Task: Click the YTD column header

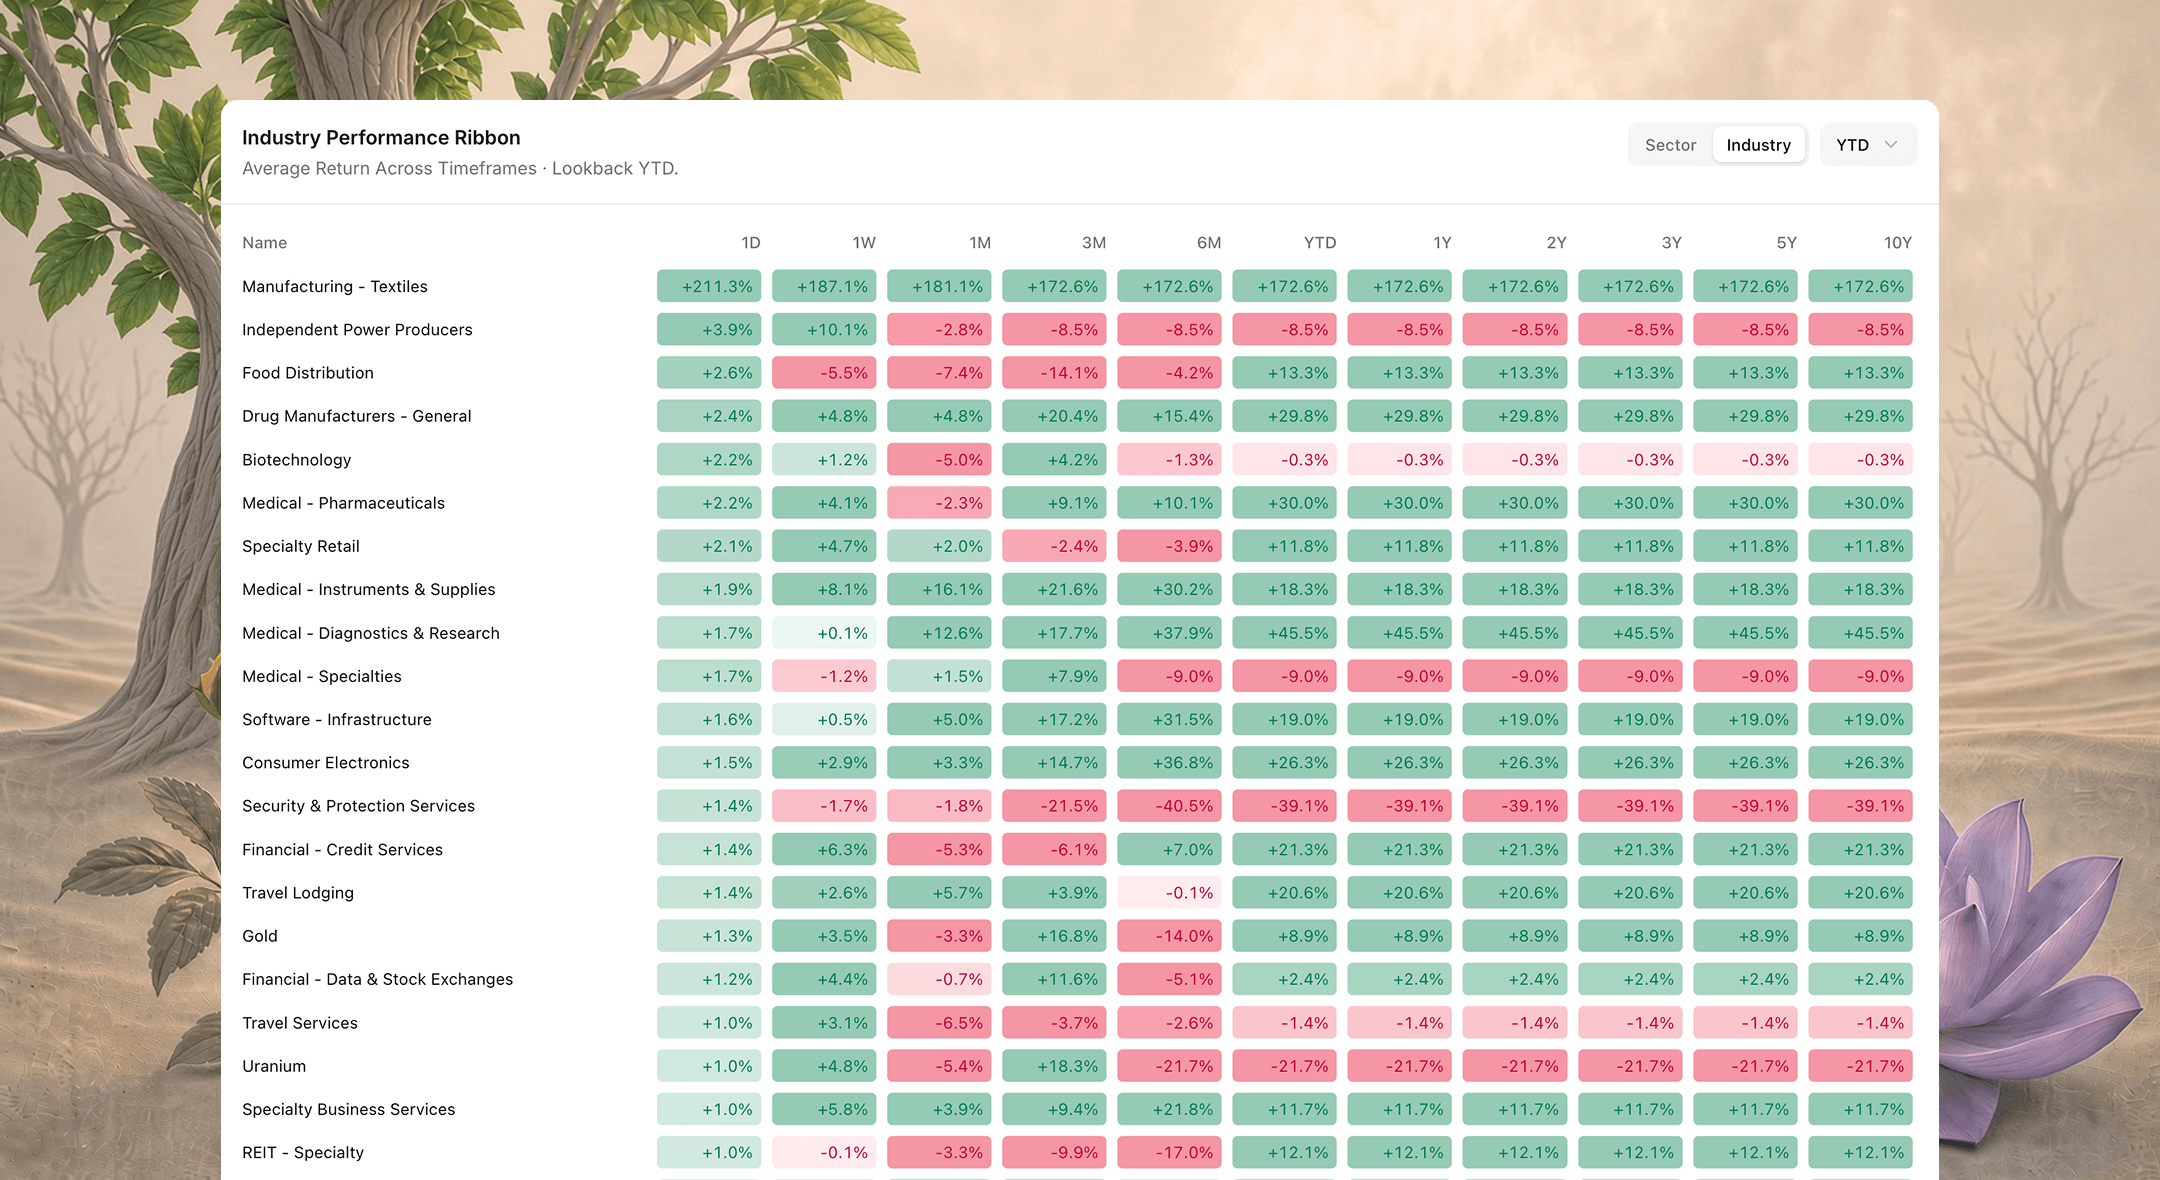Action: coord(1320,243)
